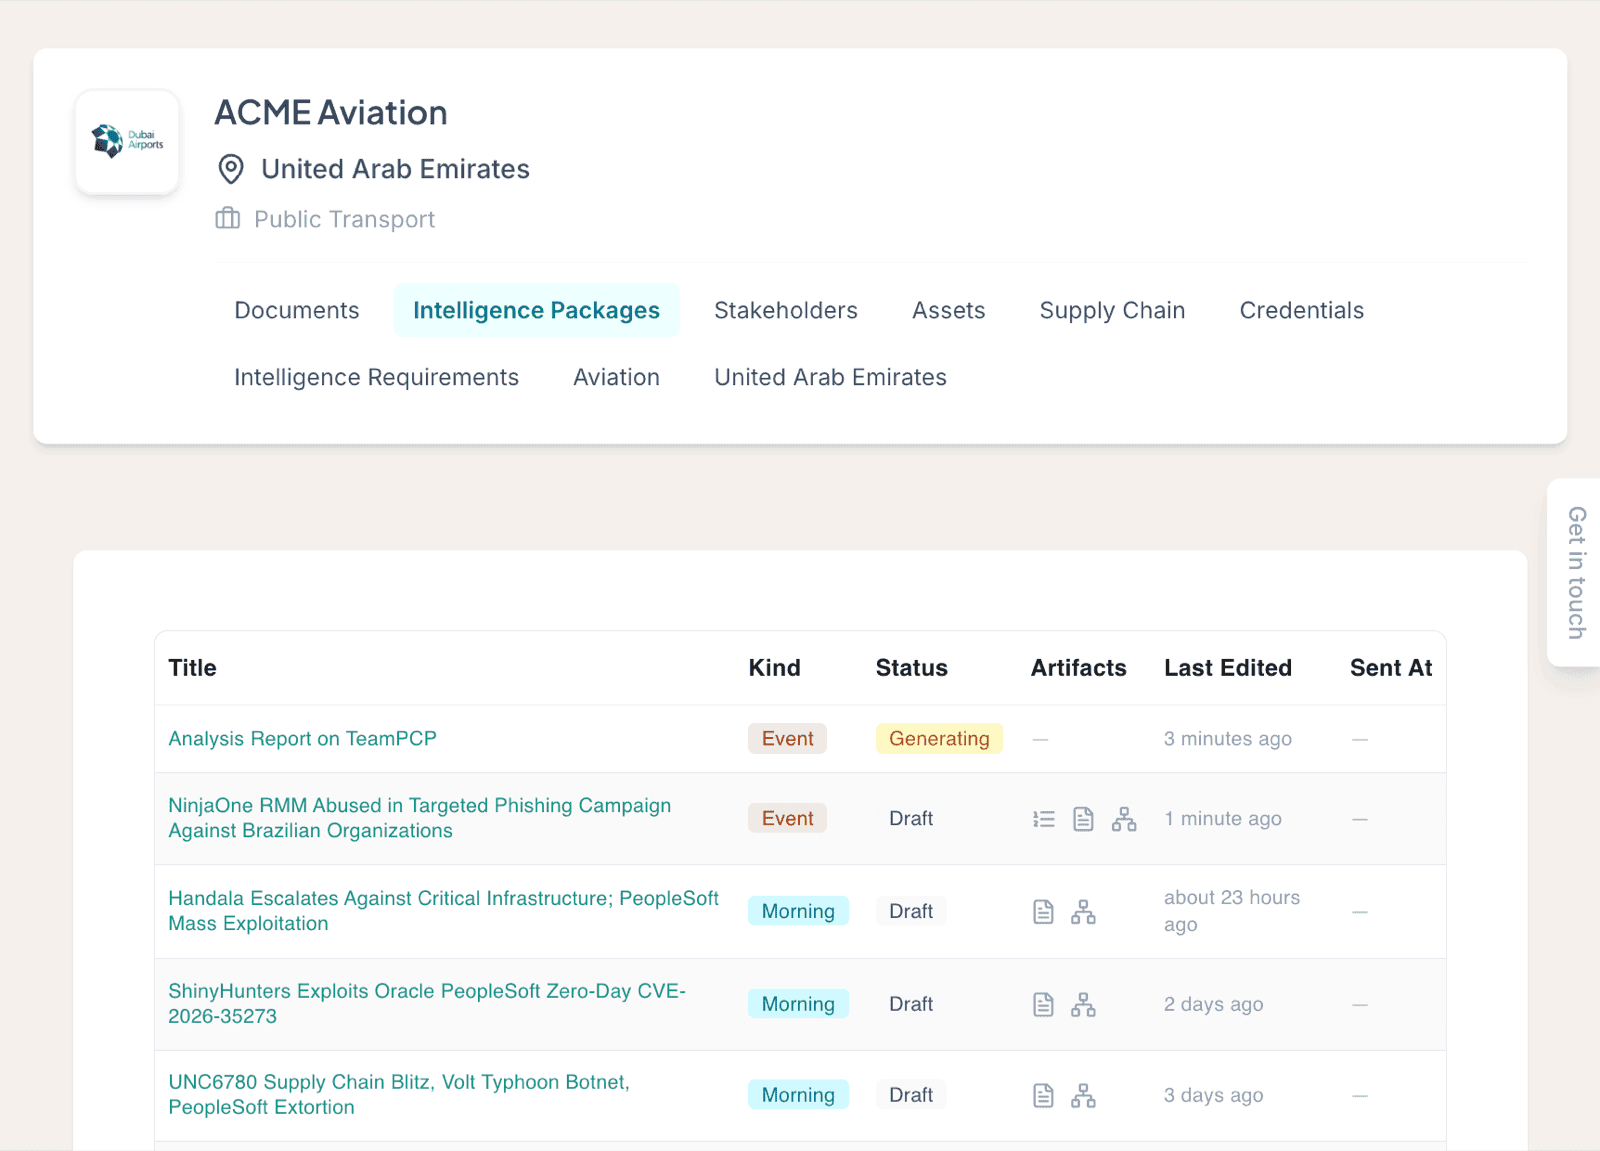Click the Status column header
This screenshot has width=1600, height=1151.
(912, 668)
